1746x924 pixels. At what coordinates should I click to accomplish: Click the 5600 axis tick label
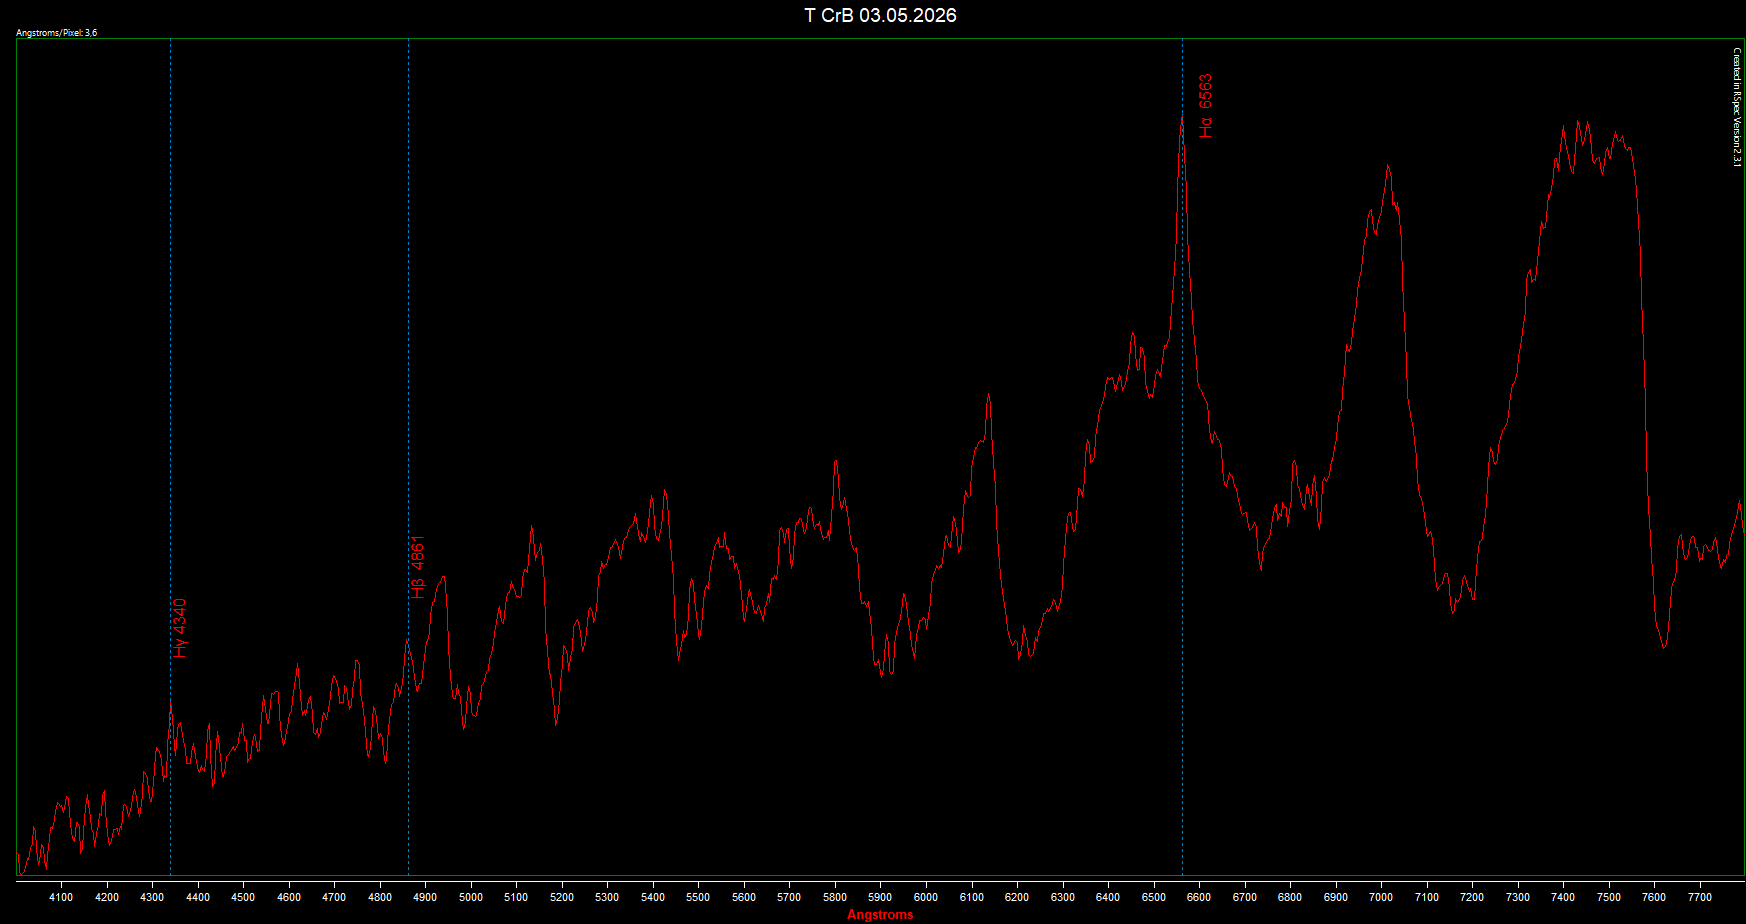[744, 897]
